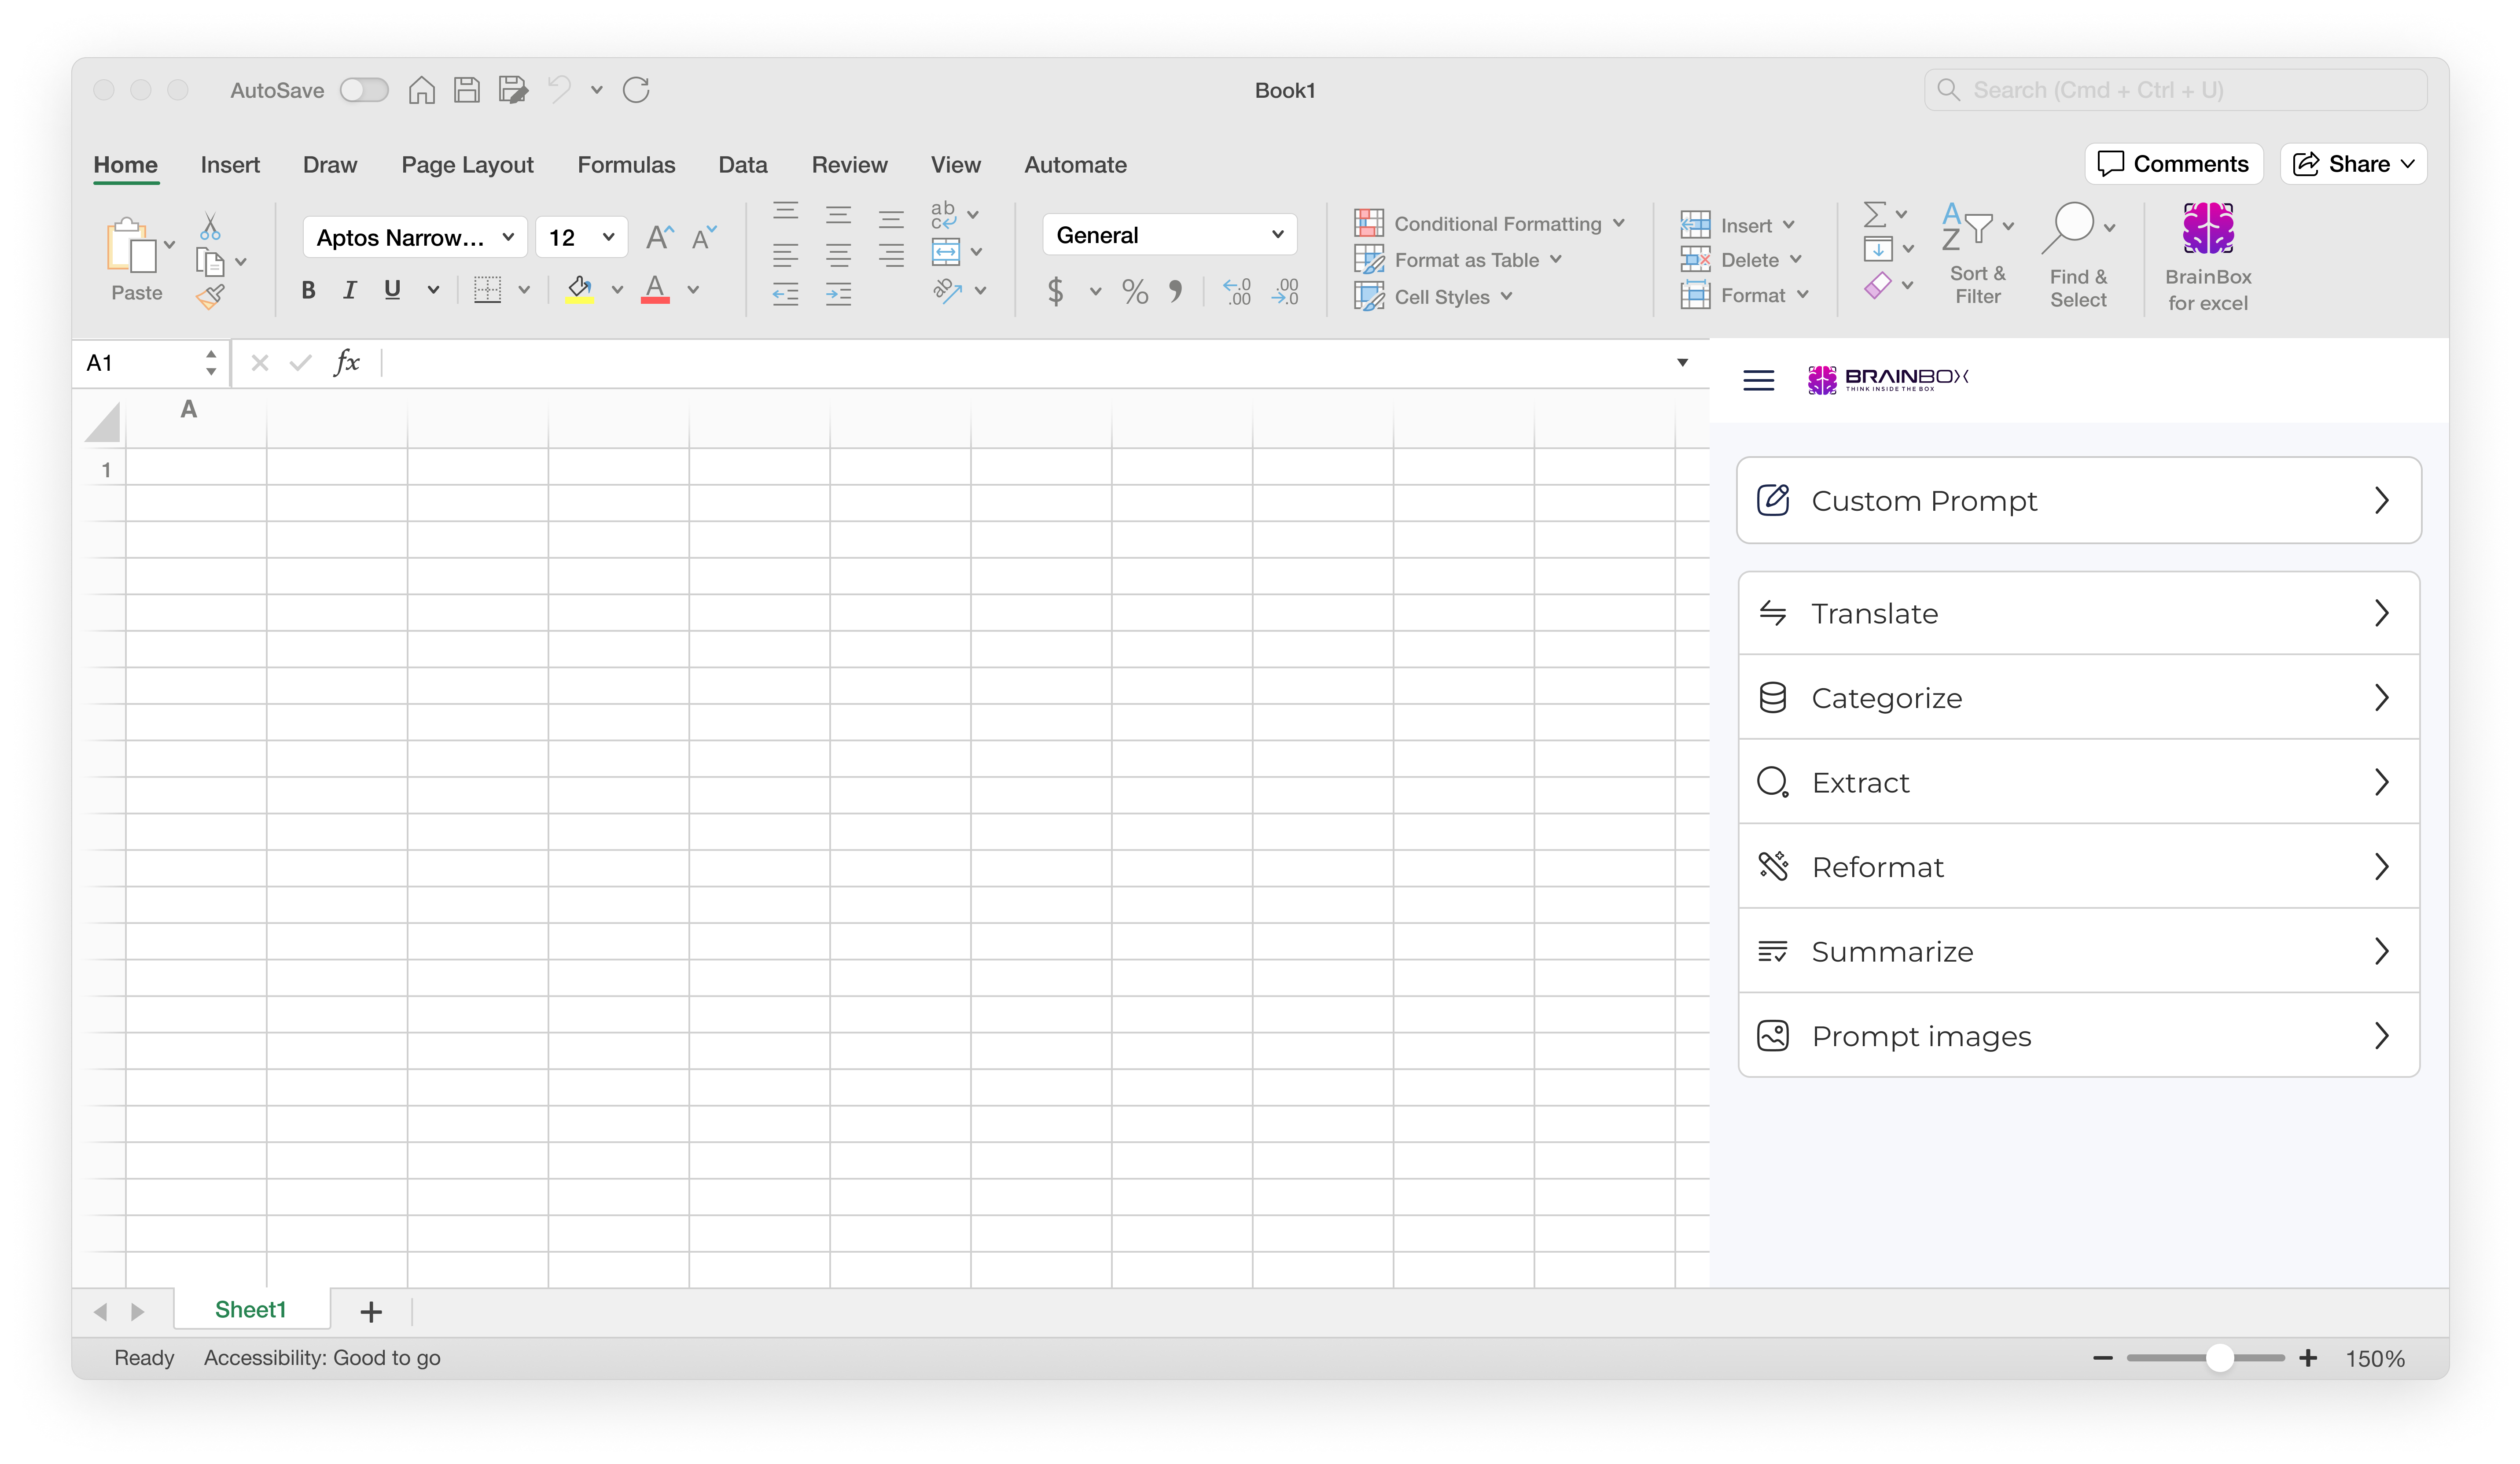Open the font name dropdown

[x=414, y=237]
